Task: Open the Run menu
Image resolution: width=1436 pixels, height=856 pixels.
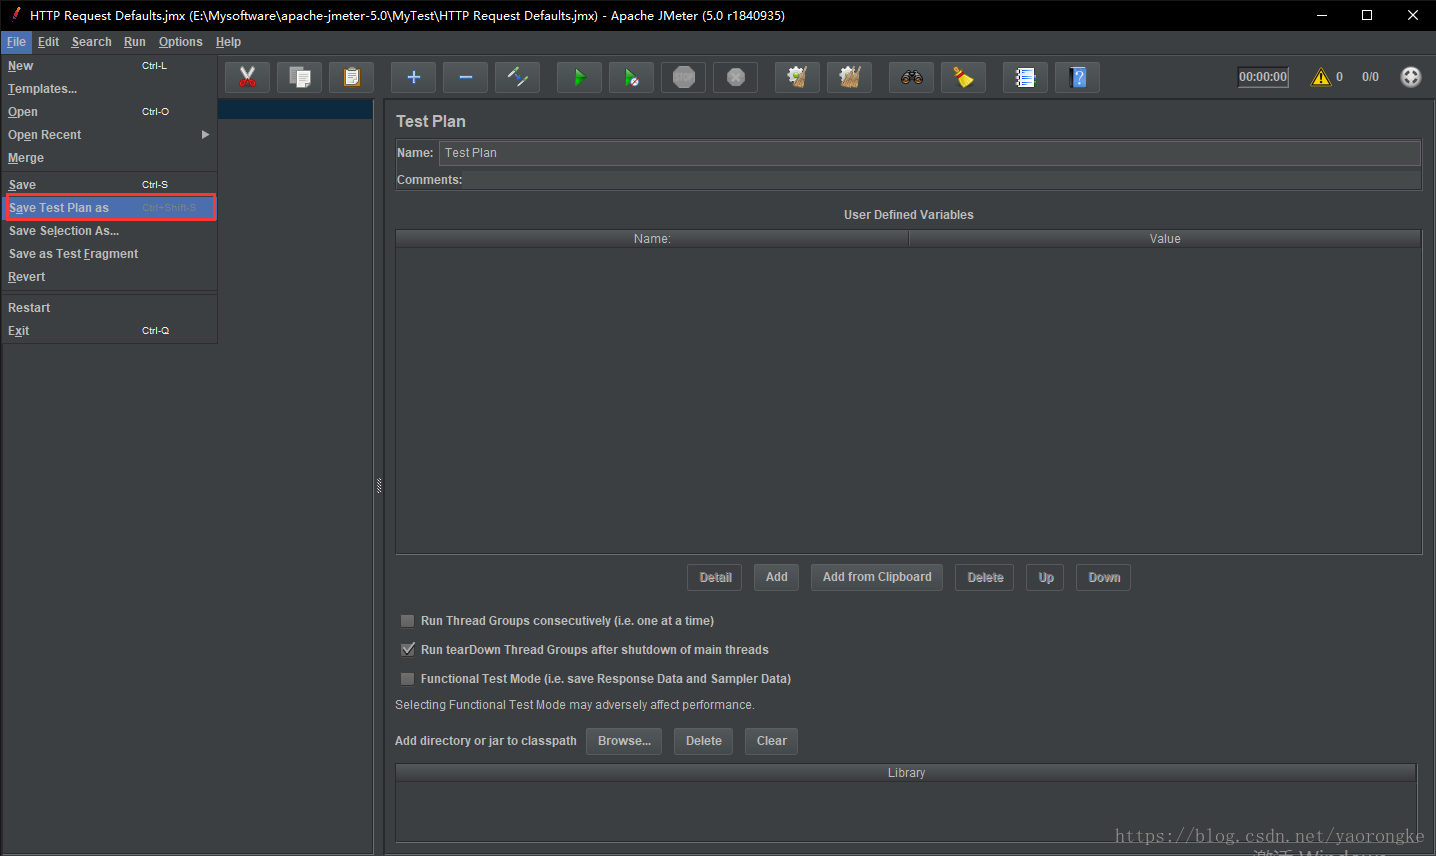Action: (x=135, y=42)
